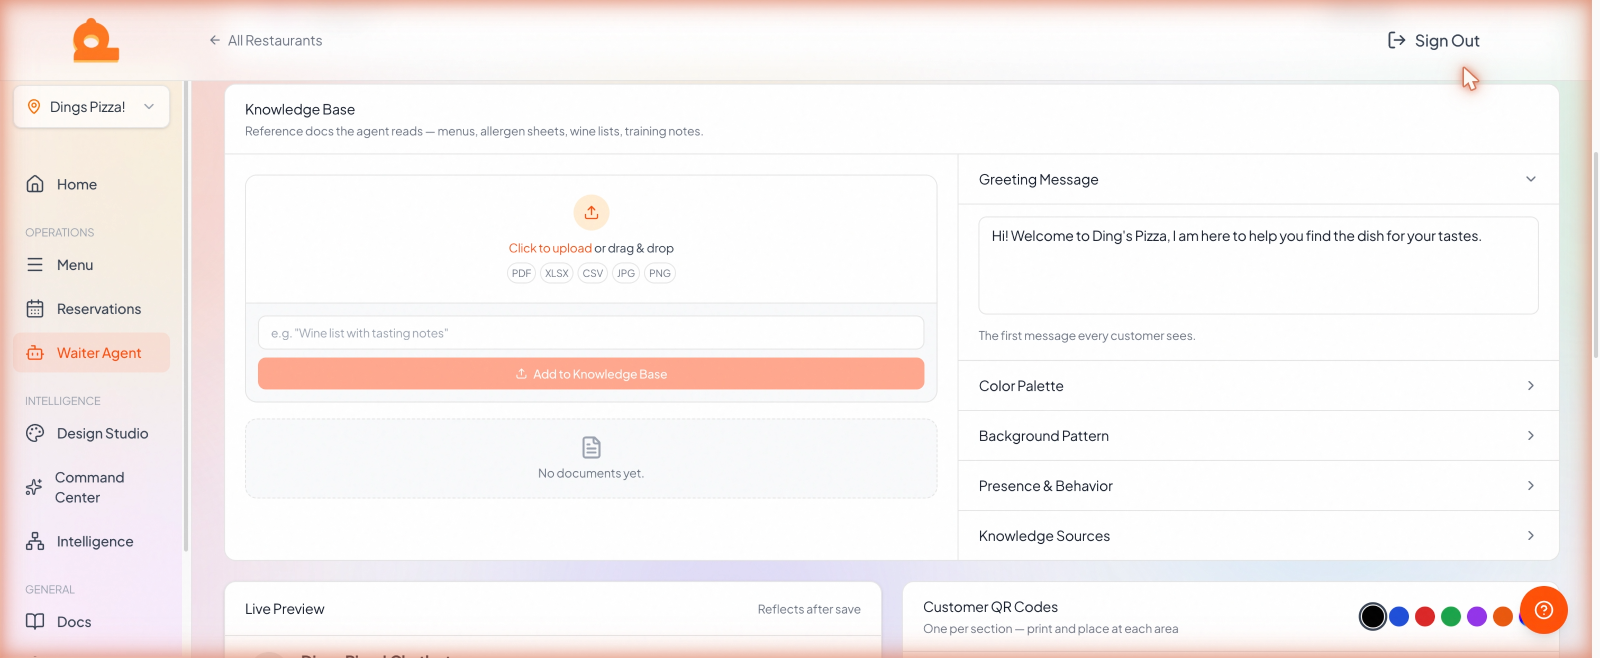Click the 'Click to upload' link
This screenshot has width=1600, height=658.
coord(550,248)
